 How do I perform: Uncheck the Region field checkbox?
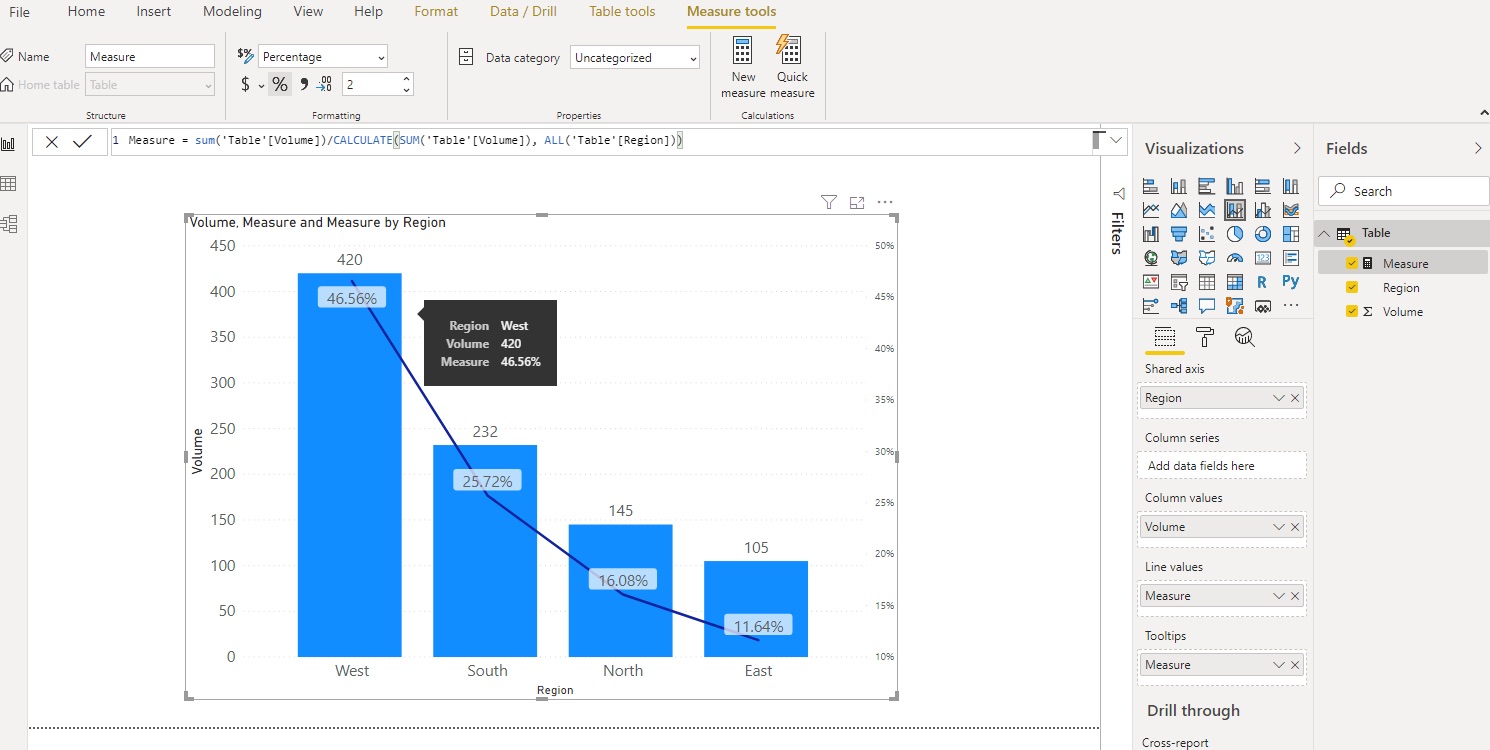(x=1352, y=288)
